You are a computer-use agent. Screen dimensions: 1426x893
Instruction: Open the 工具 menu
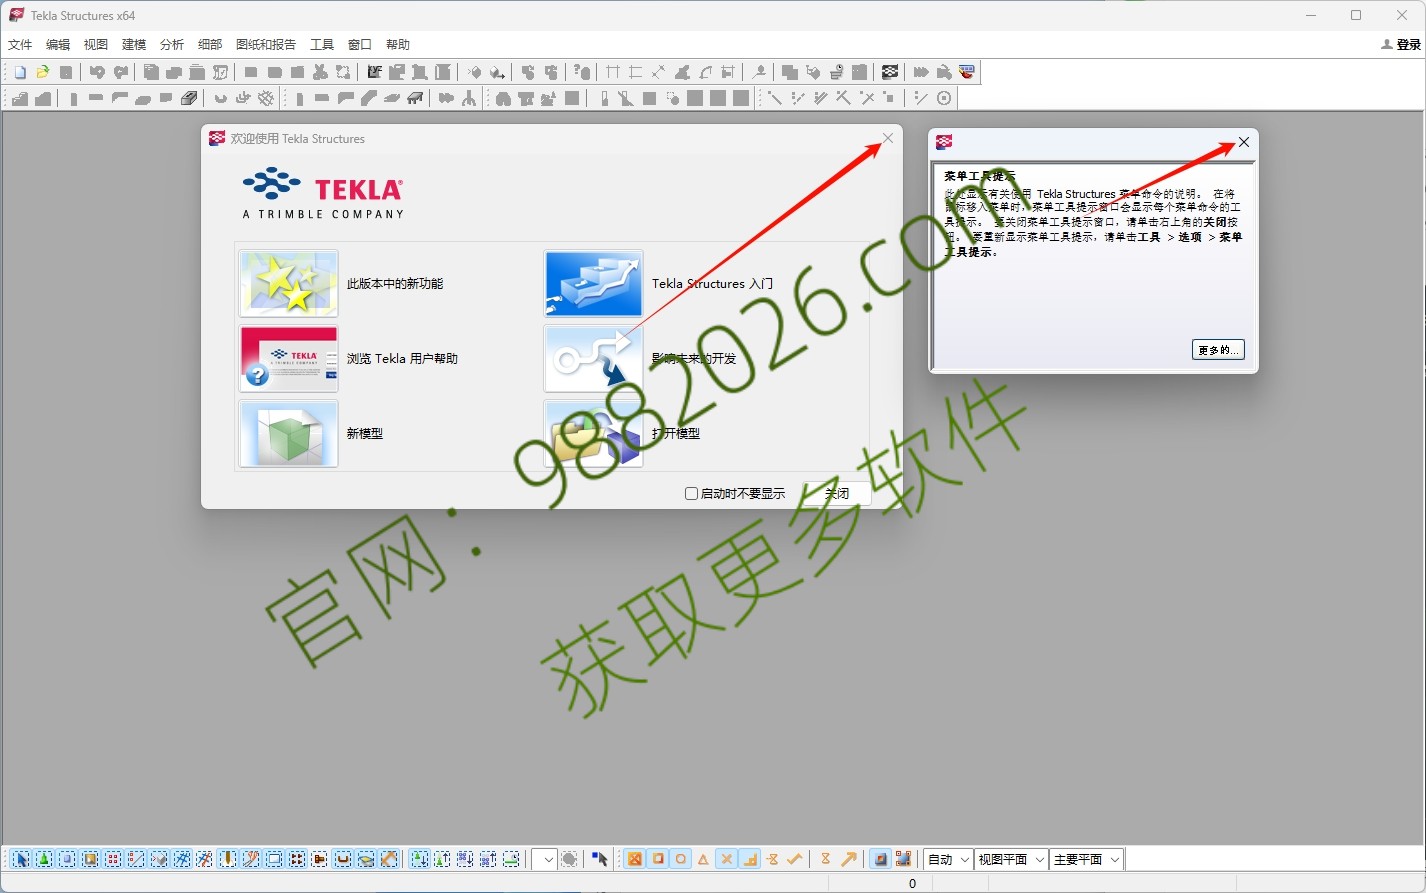[x=322, y=44]
